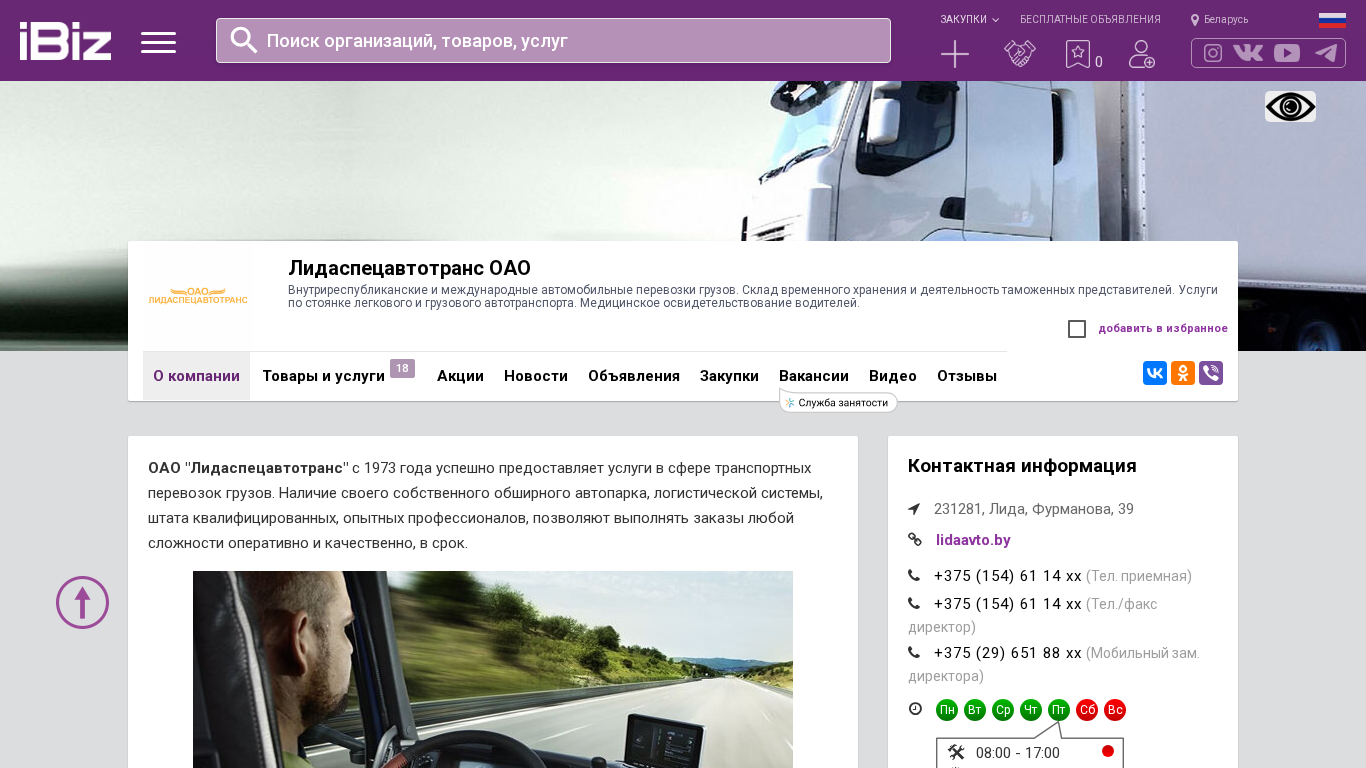This screenshot has height=768, width=1366.
Task: Share company page on Odnoklassniki
Action: [x=1183, y=373]
